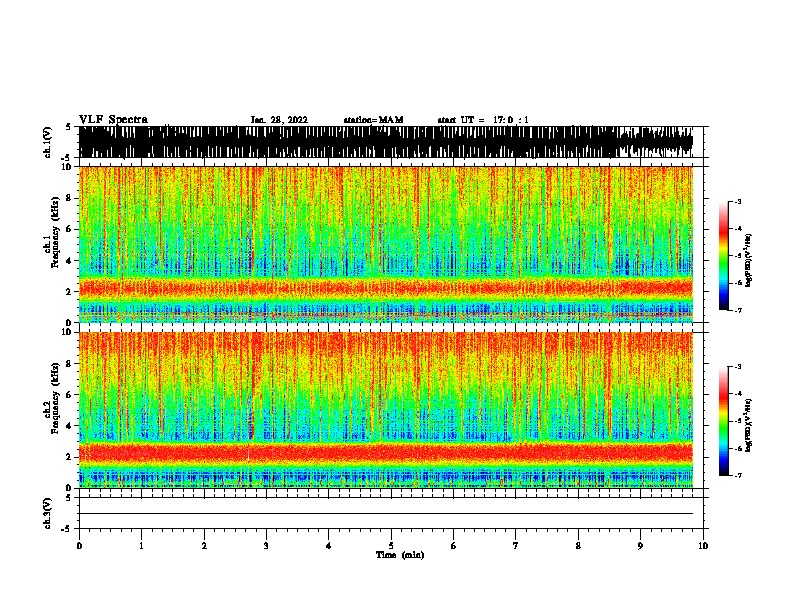Click time axis tick label '5'
The height and width of the screenshot is (612, 792).
coord(391,546)
